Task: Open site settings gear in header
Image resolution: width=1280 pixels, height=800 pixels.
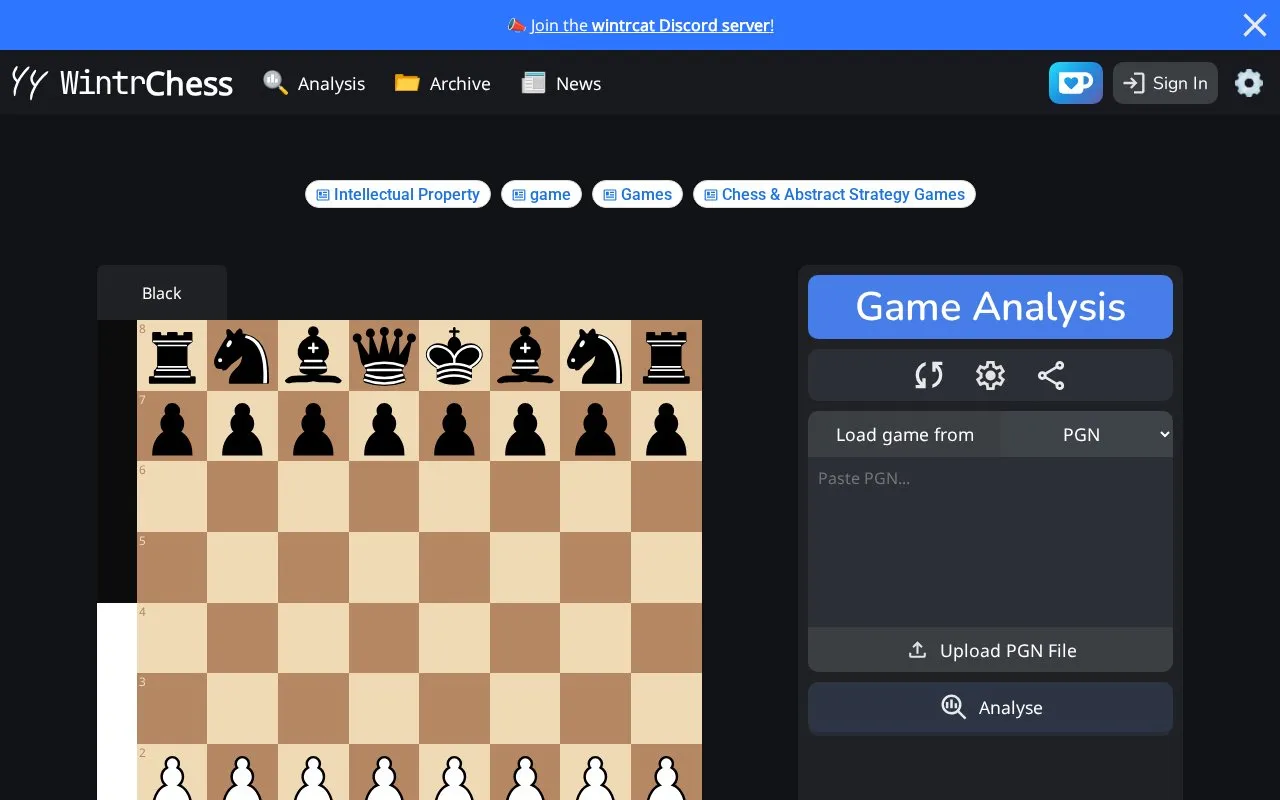Action: [x=1249, y=83]
